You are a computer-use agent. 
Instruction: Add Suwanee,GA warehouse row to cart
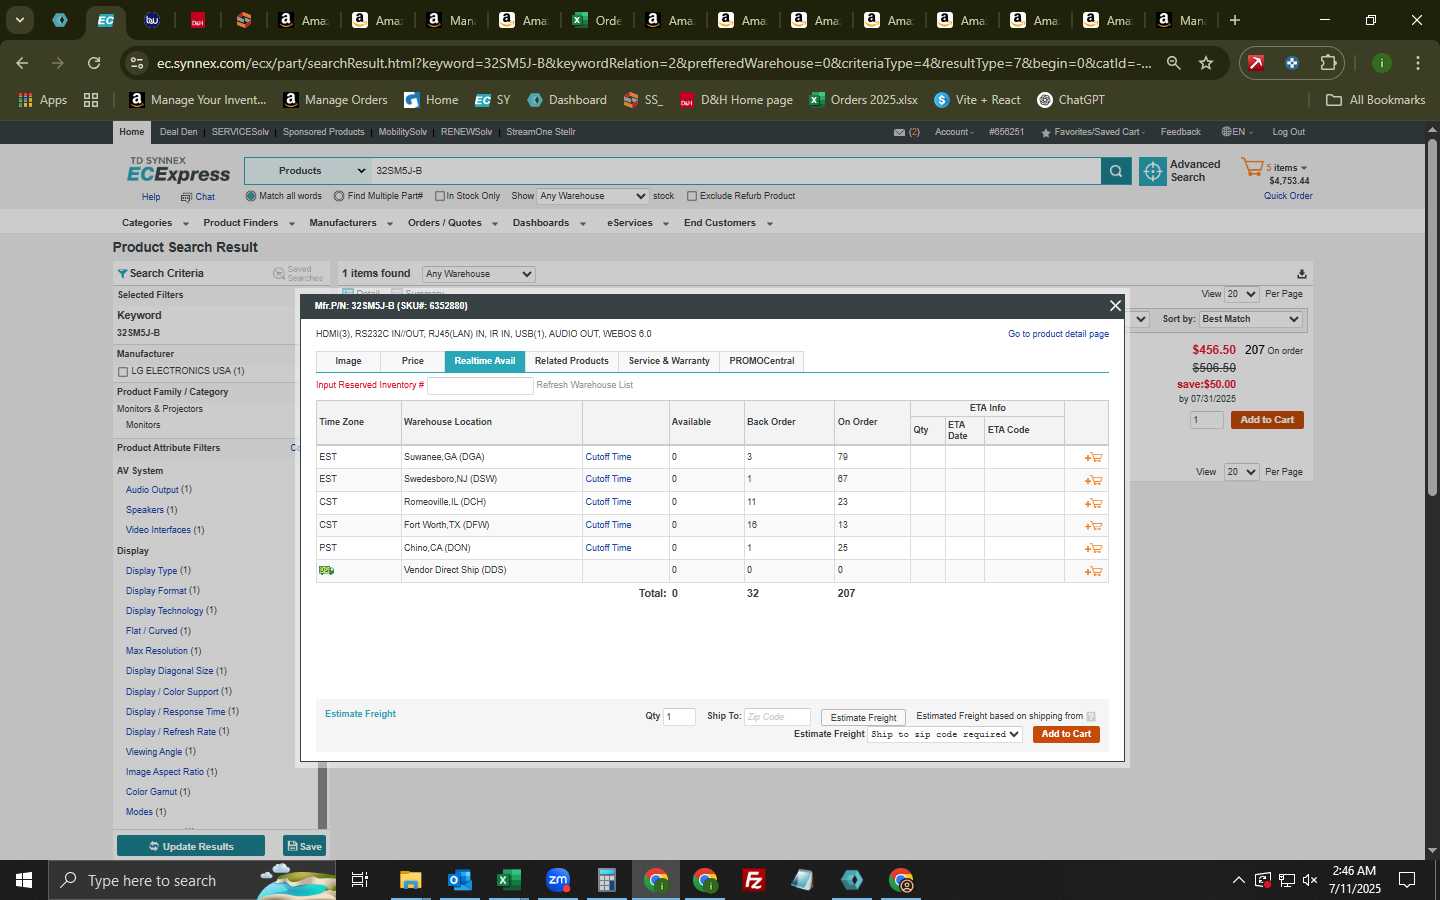pyautogui.click(x=1093, y=458)
